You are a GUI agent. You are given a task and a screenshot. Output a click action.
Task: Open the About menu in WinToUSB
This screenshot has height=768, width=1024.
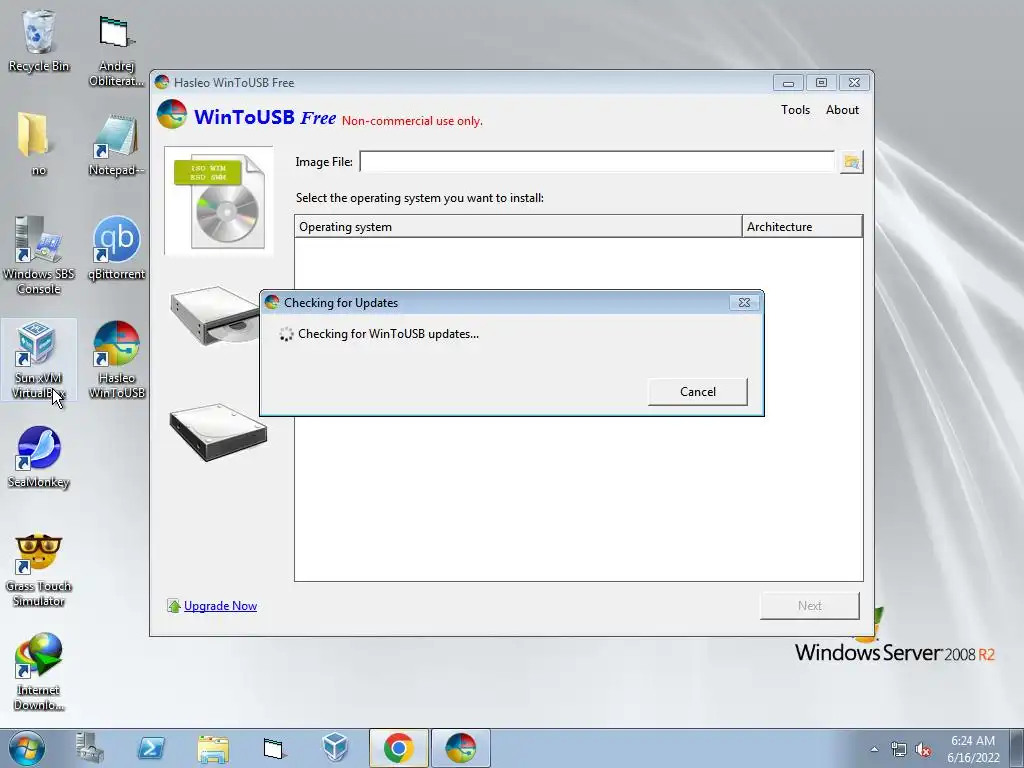tap(842, 110)
